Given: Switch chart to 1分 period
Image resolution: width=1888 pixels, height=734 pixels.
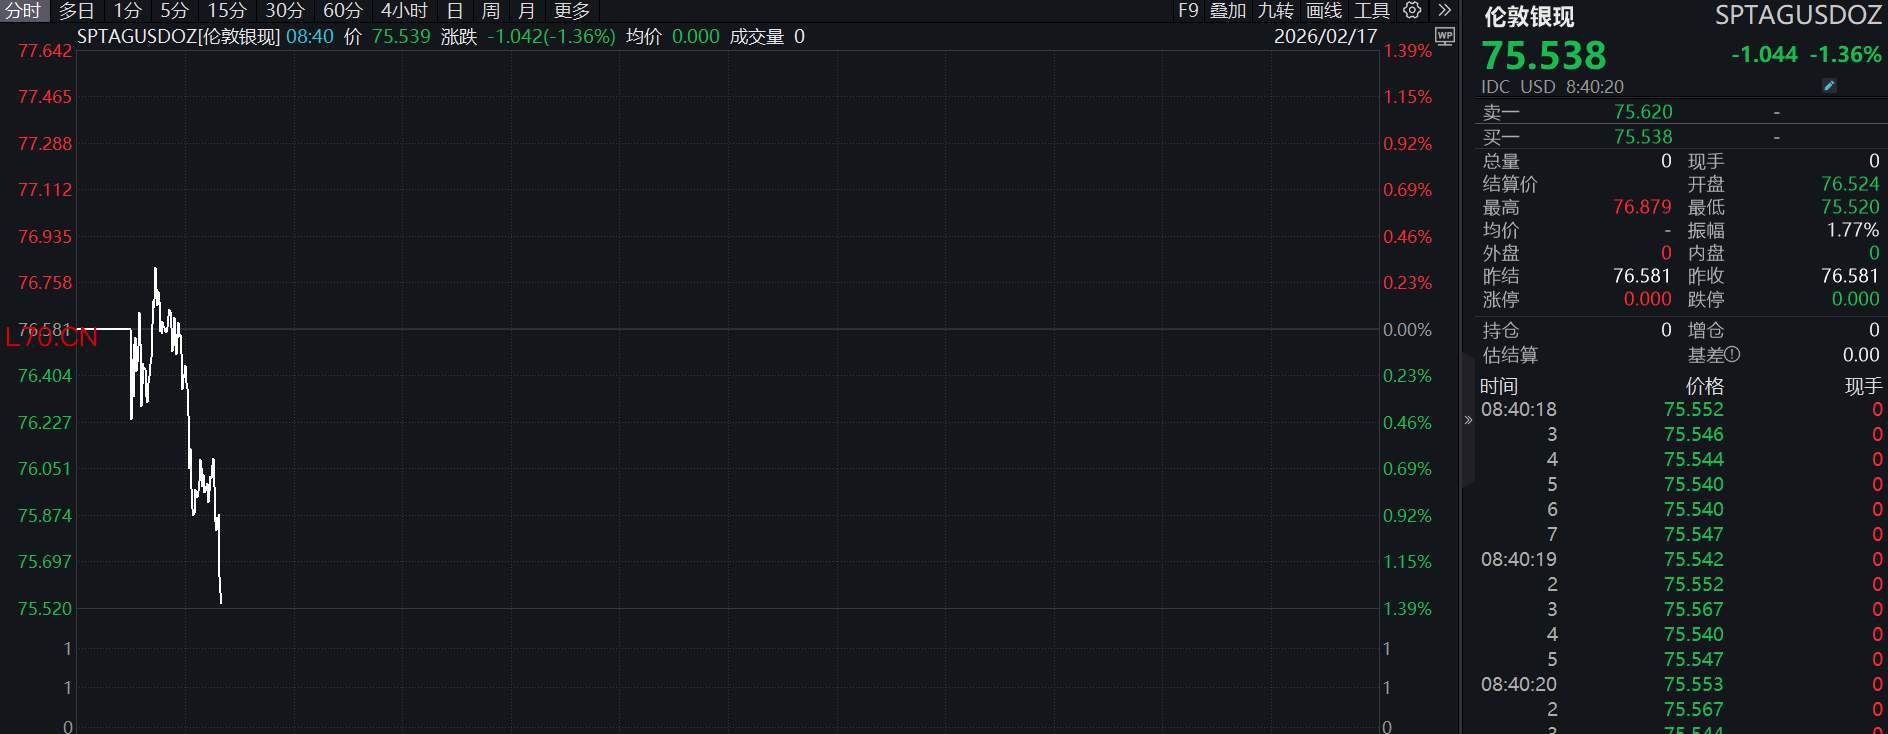Looking at the screenshot, I should 127,10.
